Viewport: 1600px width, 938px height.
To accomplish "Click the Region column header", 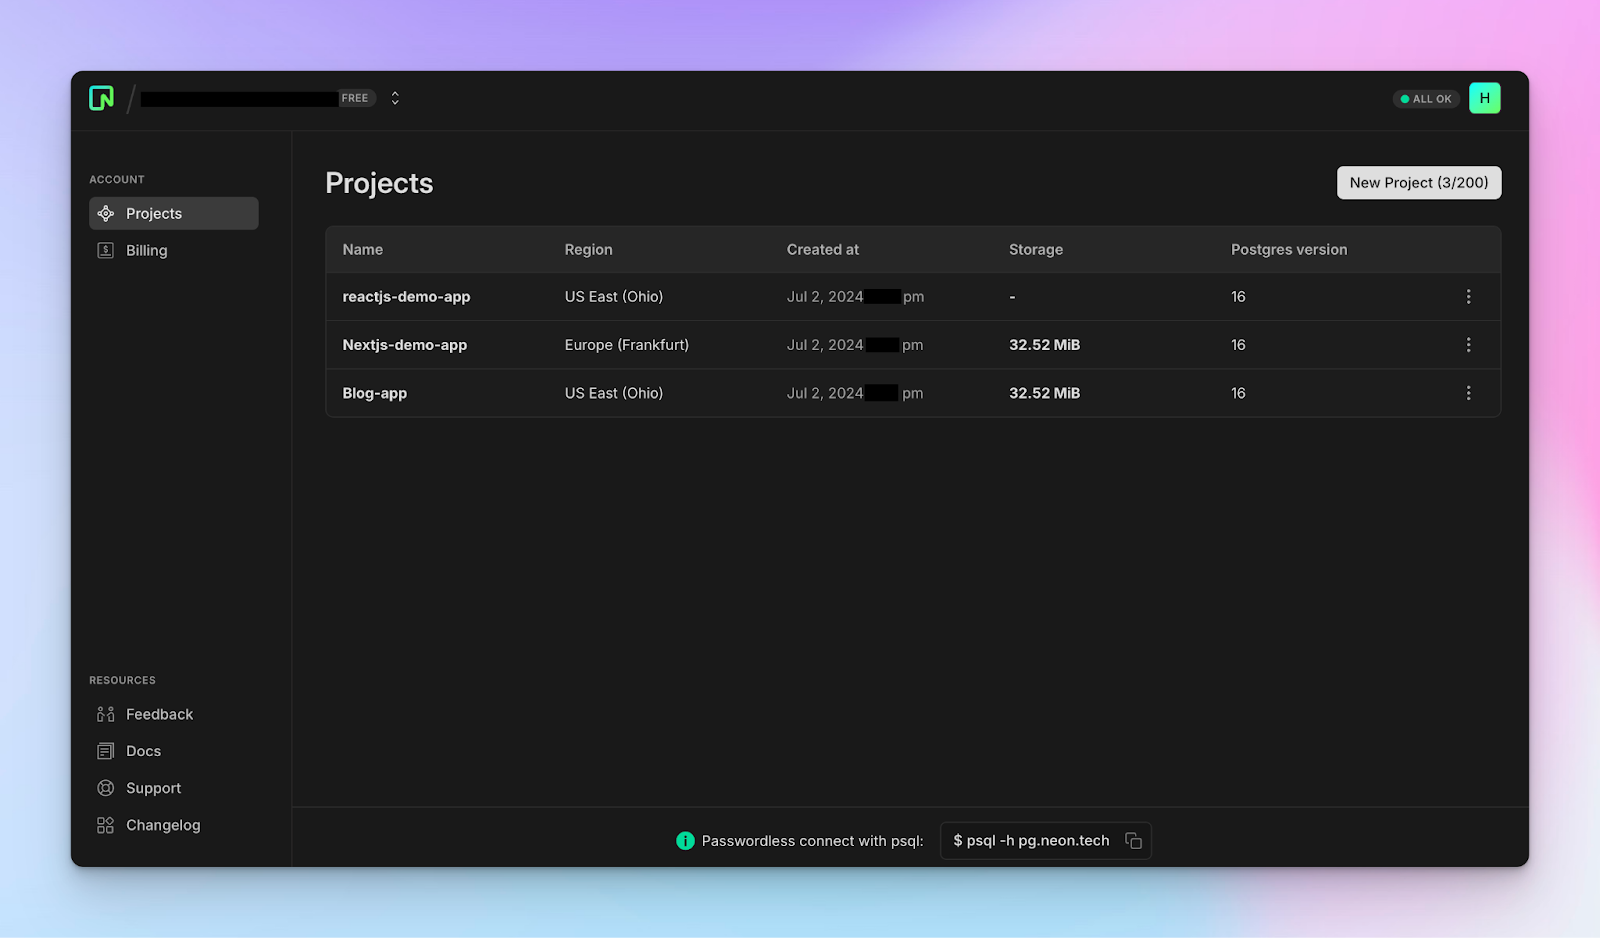I will tap(589, 250).
